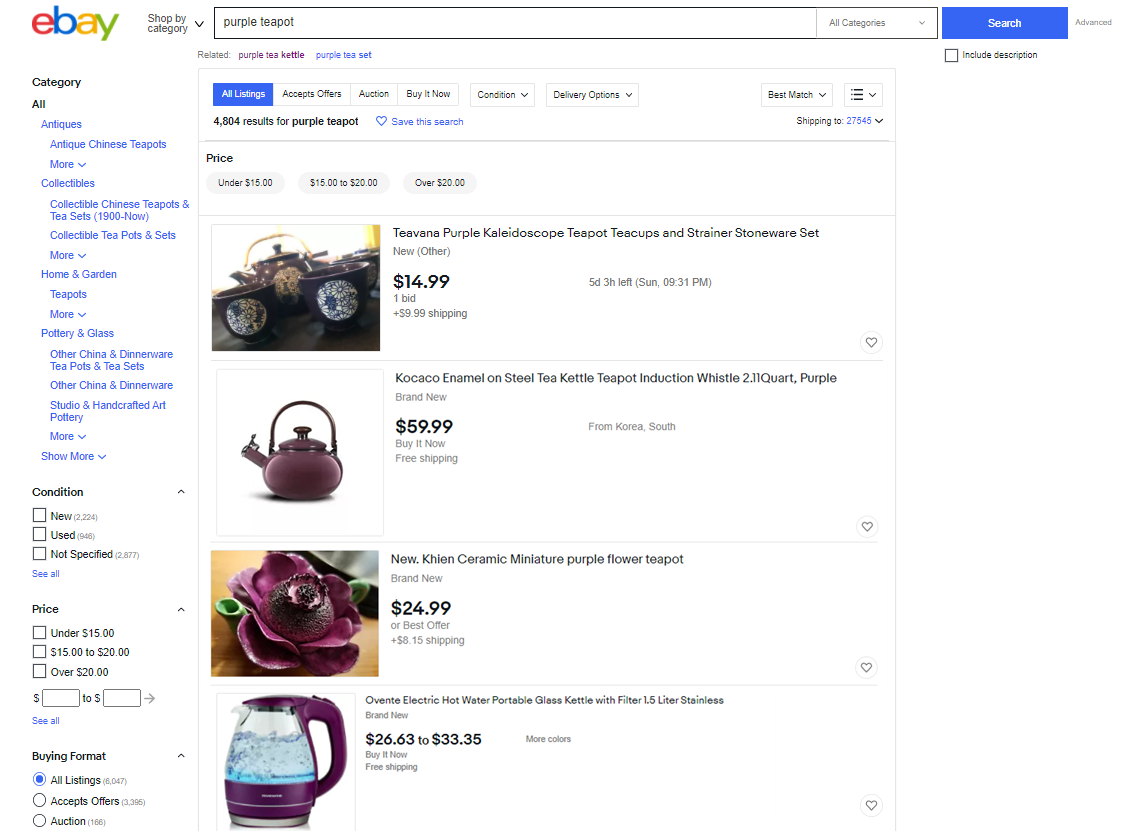
Task: Tick the New condition checkbox
Action: (x=39, y=516)
